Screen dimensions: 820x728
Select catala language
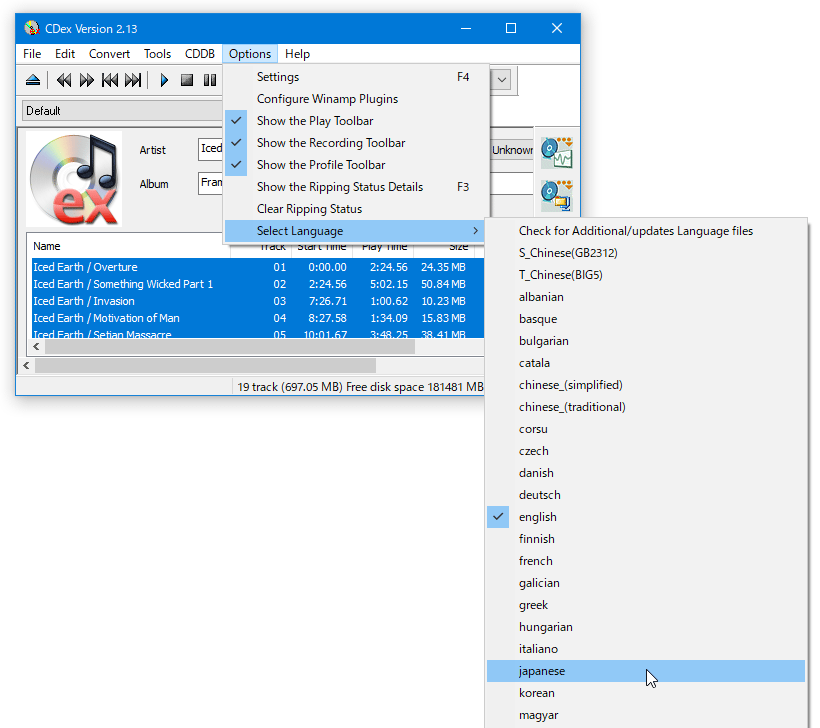pos(646,362)
